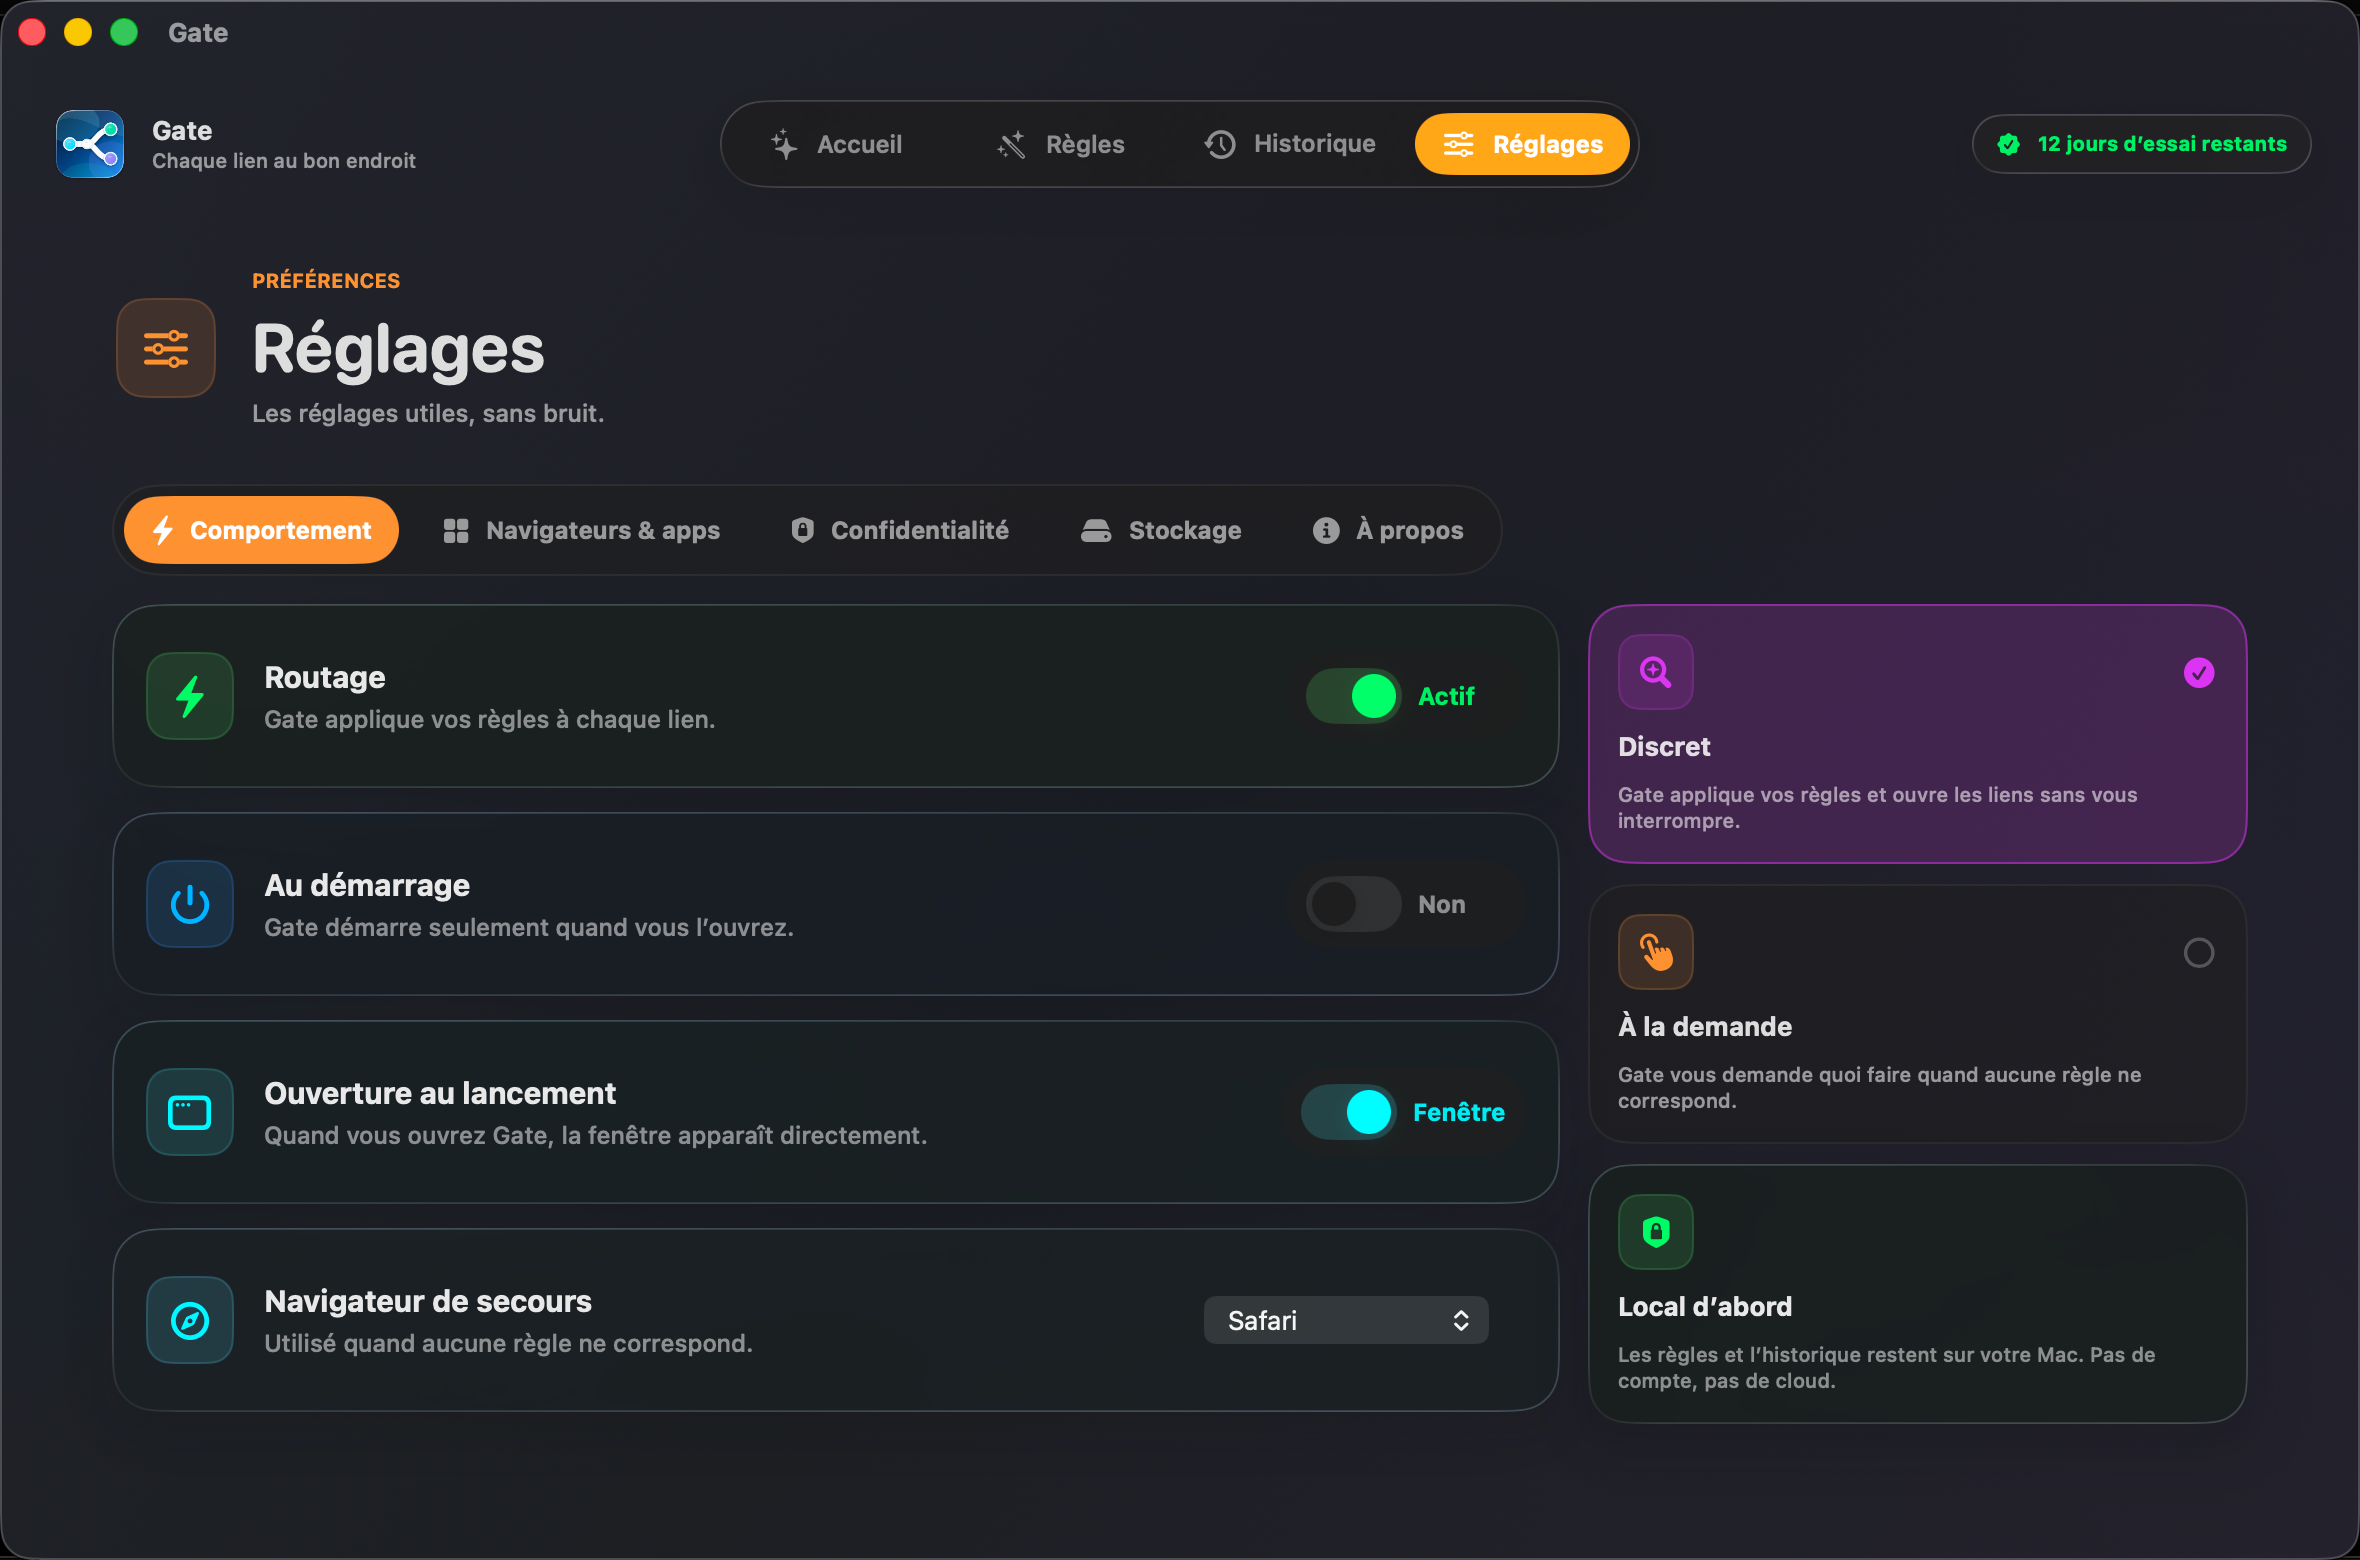This screenshot has width=2360, height=1560.
Task: Open the Règles tab
Action: pos(1060,144)
